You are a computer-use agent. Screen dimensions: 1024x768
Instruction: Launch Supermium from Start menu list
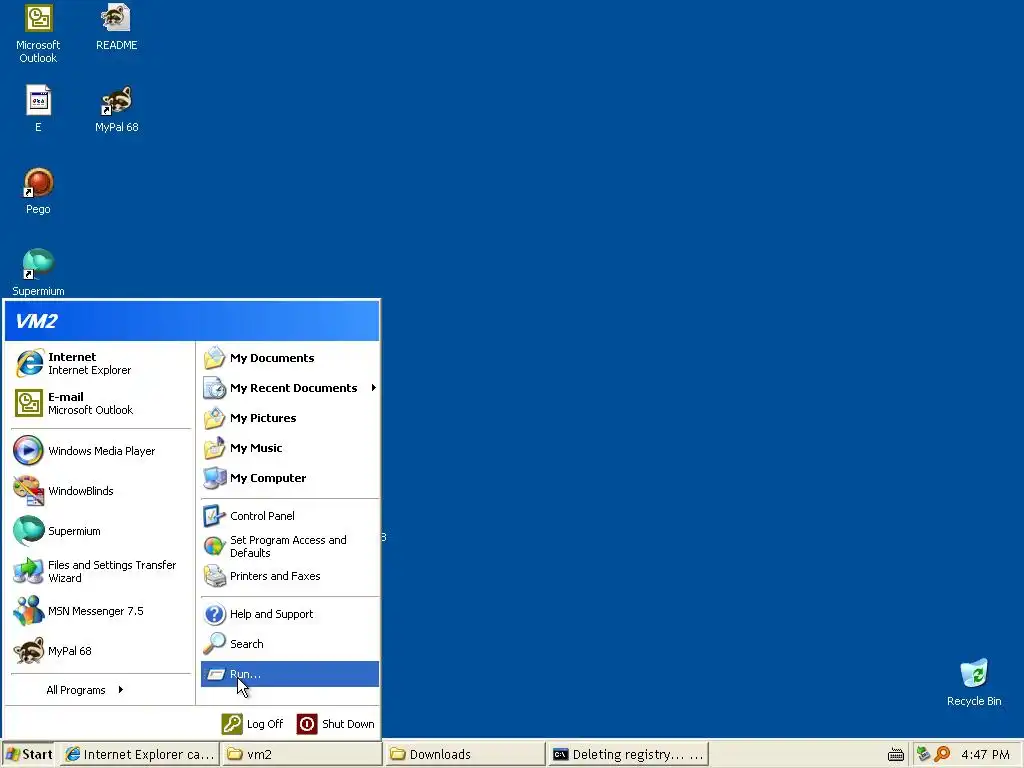pyautogui.click(x=101, y=531)
